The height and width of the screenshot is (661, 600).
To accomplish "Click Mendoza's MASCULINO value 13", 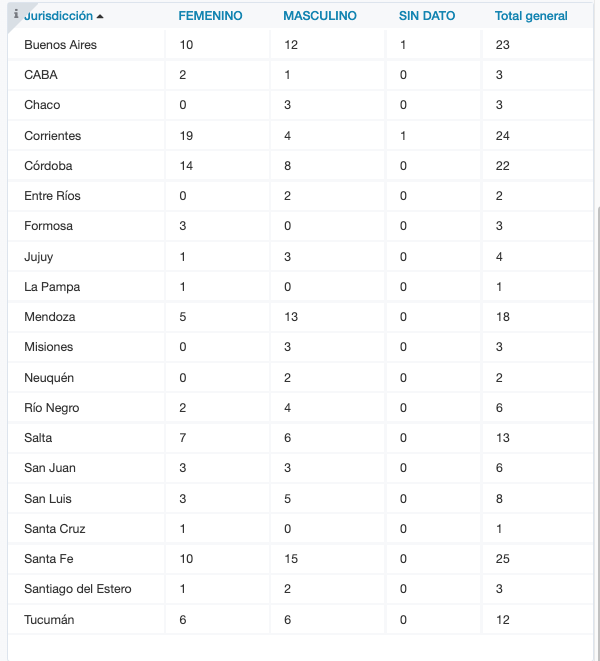I will [x=291, y=317].
